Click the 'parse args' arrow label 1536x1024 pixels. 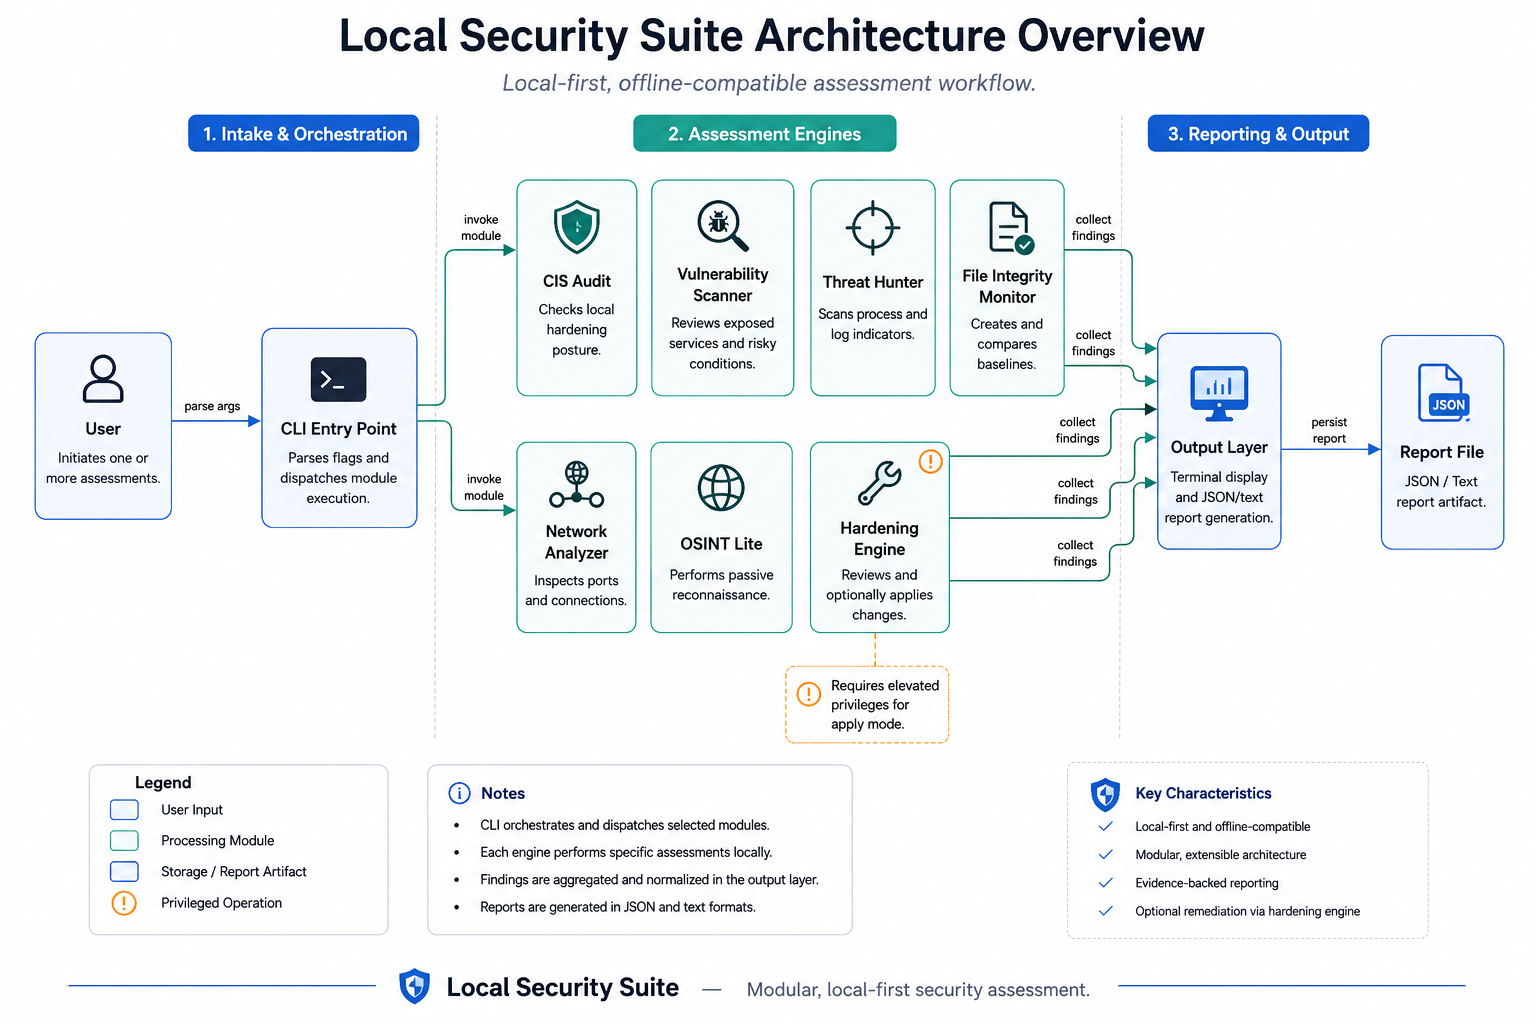tap(212, 406)
